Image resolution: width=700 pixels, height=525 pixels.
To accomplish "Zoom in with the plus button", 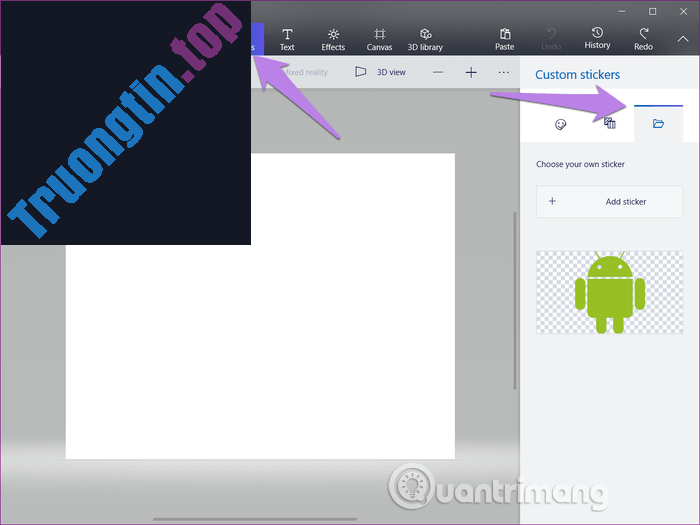I will (471, 72).
